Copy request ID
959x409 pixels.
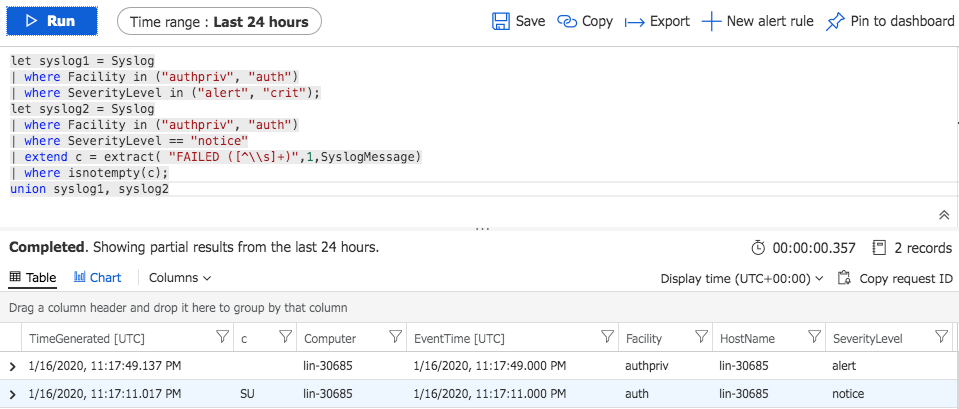(895, 279)
